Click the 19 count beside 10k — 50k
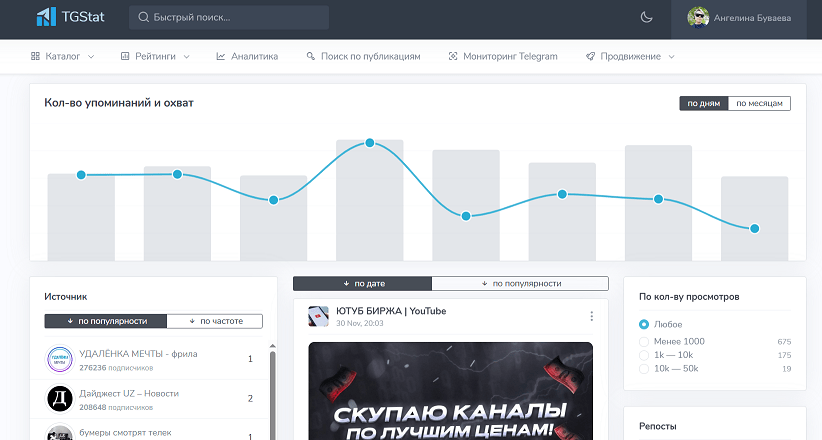The image size is (822, 440). coord(786,369)
